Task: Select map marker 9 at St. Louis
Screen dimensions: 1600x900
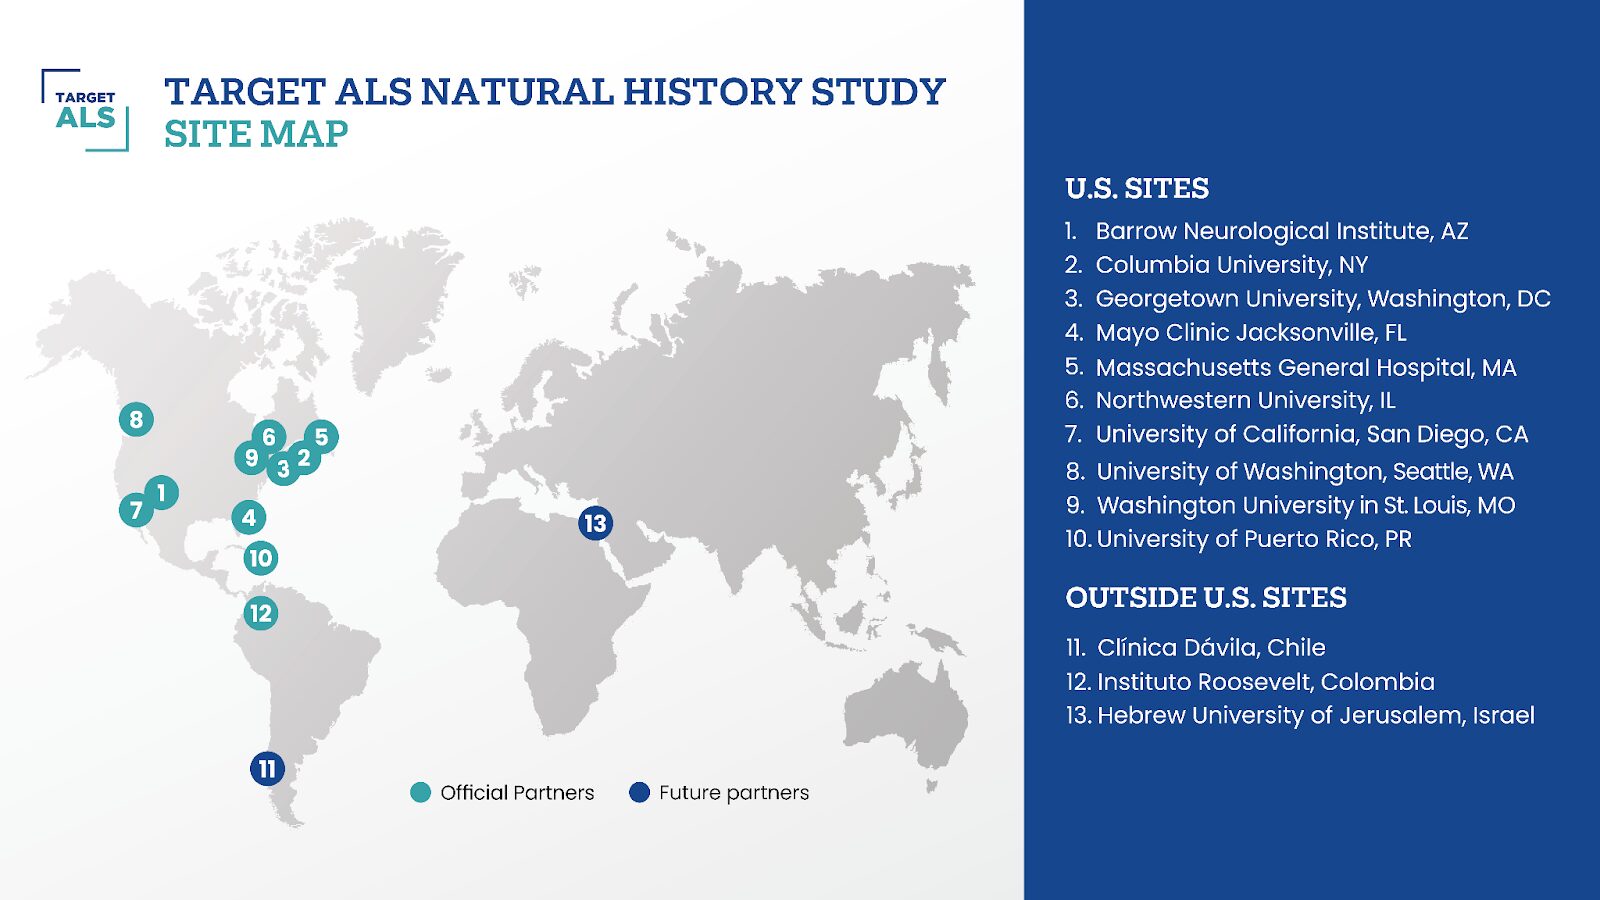Action: pyautogui.click(x=251, y=457)
